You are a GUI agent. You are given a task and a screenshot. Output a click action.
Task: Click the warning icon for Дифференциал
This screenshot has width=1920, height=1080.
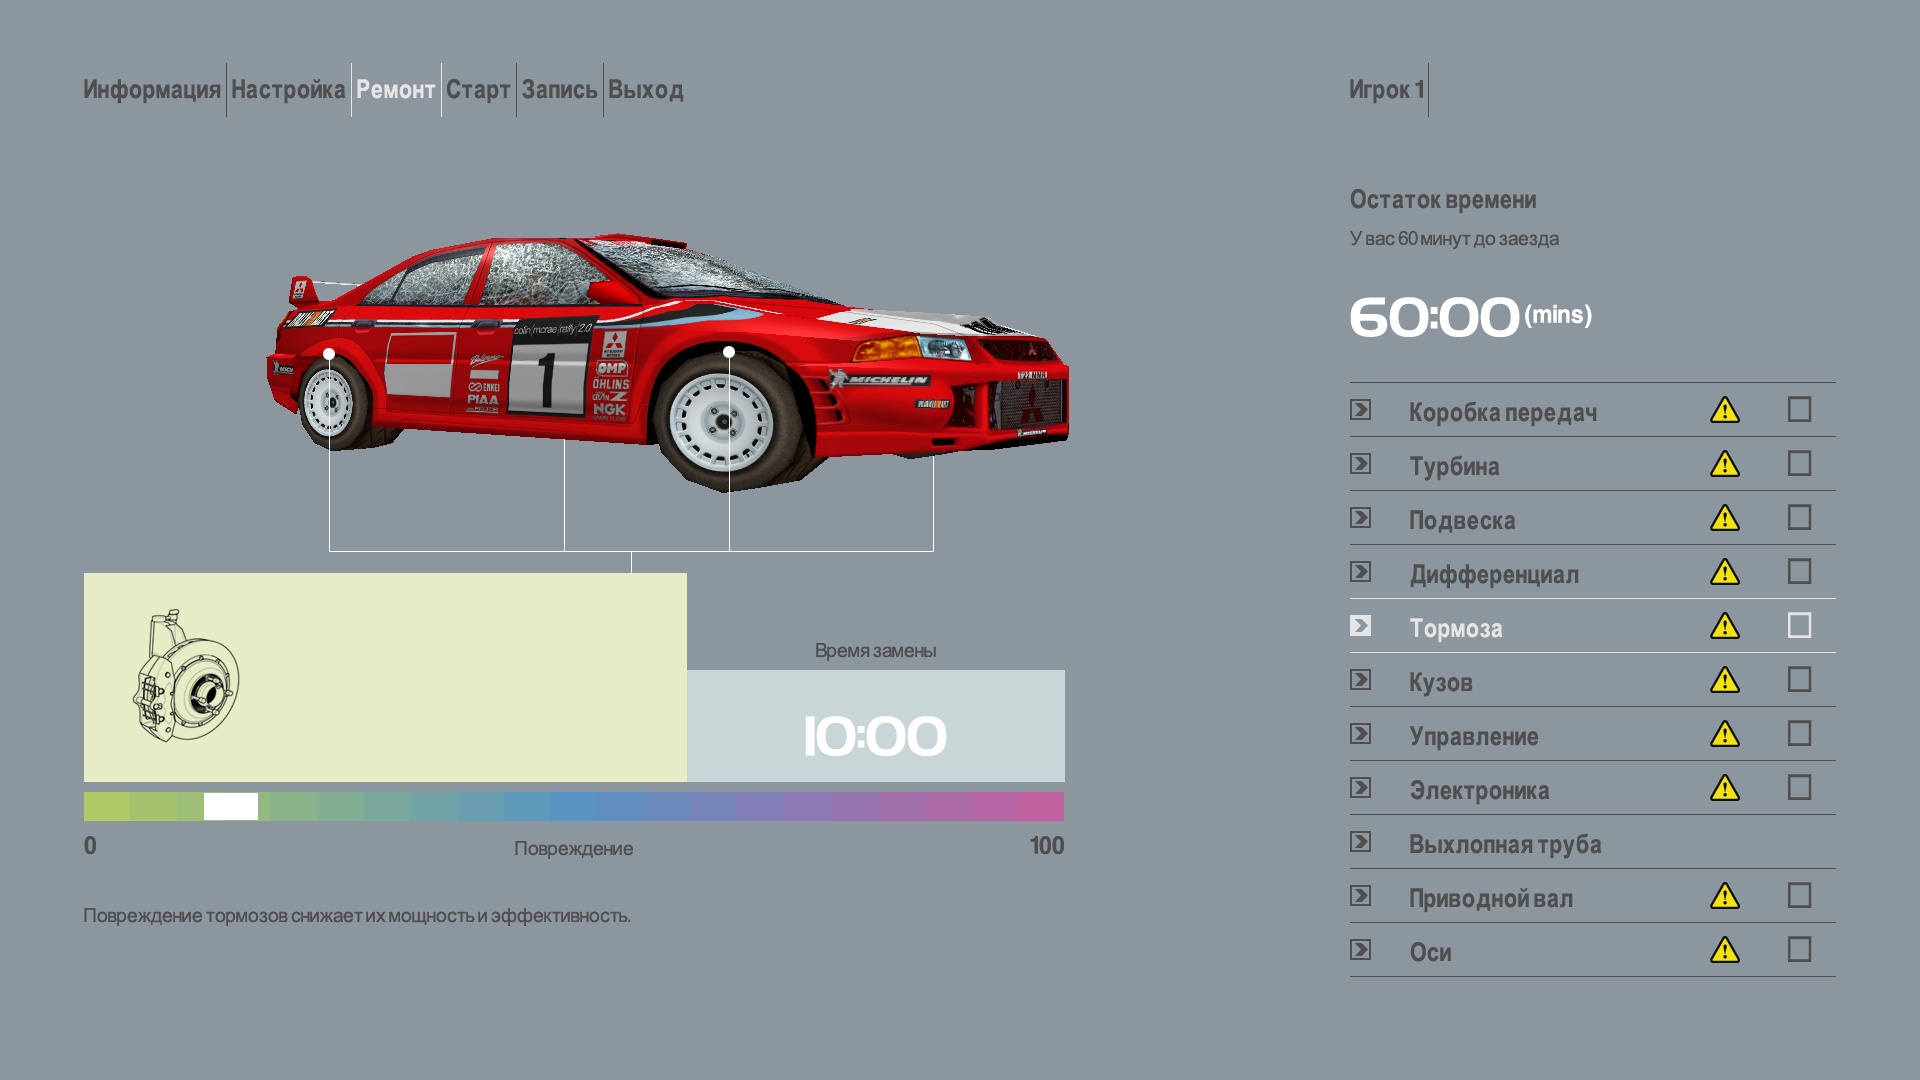click(x=1724, y=572)
